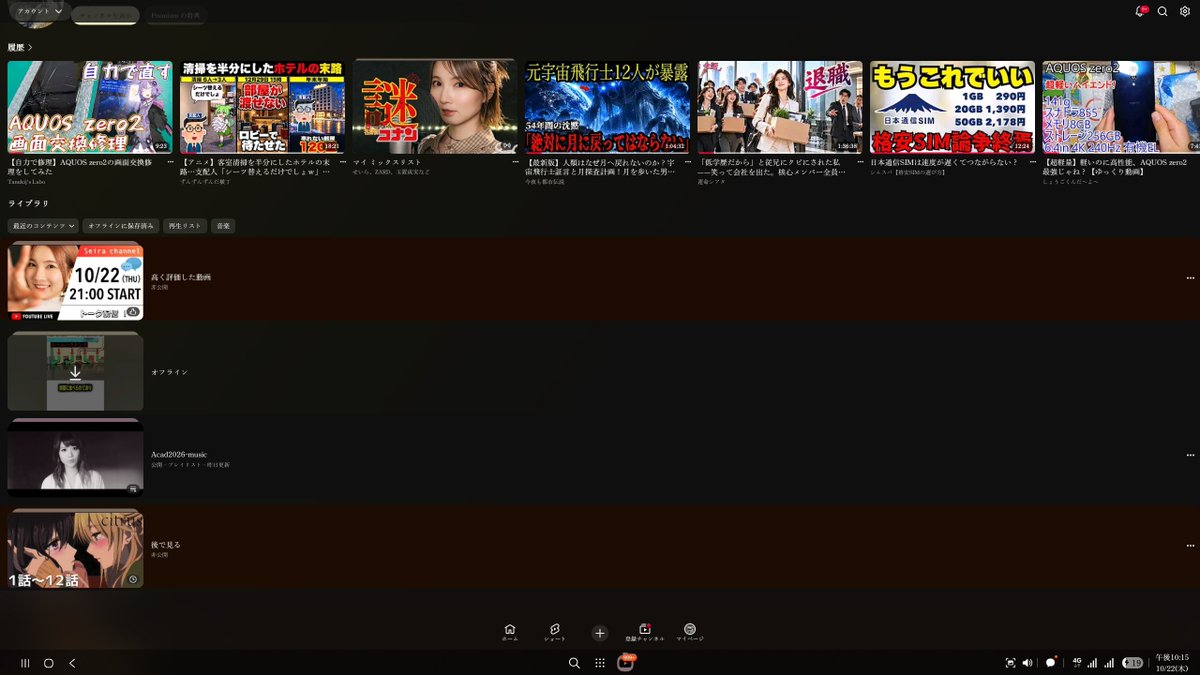The height and width of the screenshot is (675, 1200).
Task: Tap the Android back arrow button
Action: point(72,663)
